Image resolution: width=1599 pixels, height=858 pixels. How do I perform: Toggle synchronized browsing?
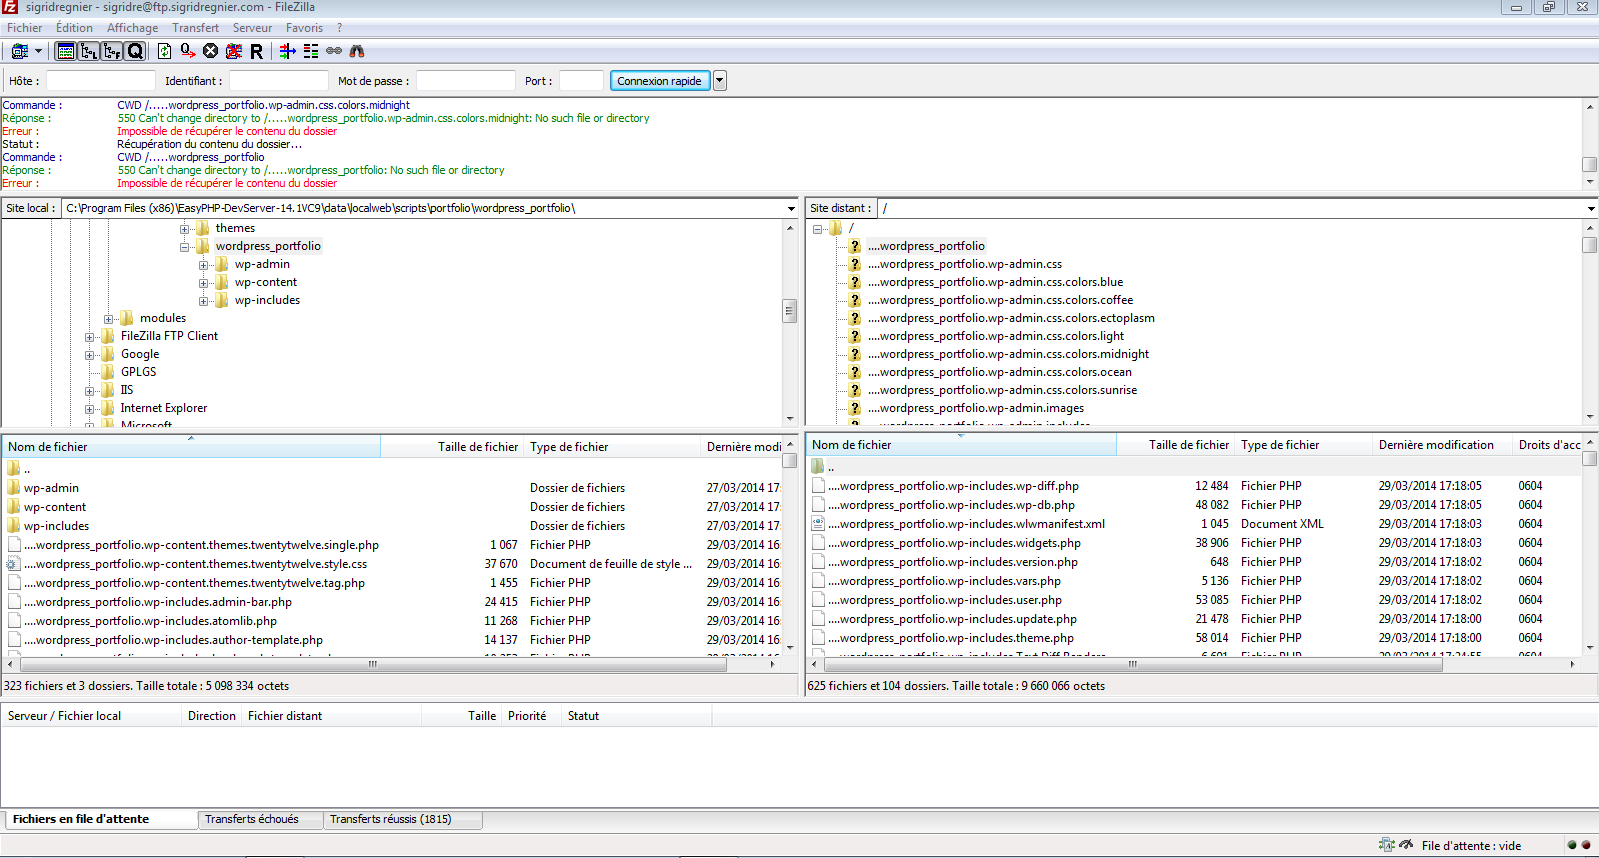334,51
